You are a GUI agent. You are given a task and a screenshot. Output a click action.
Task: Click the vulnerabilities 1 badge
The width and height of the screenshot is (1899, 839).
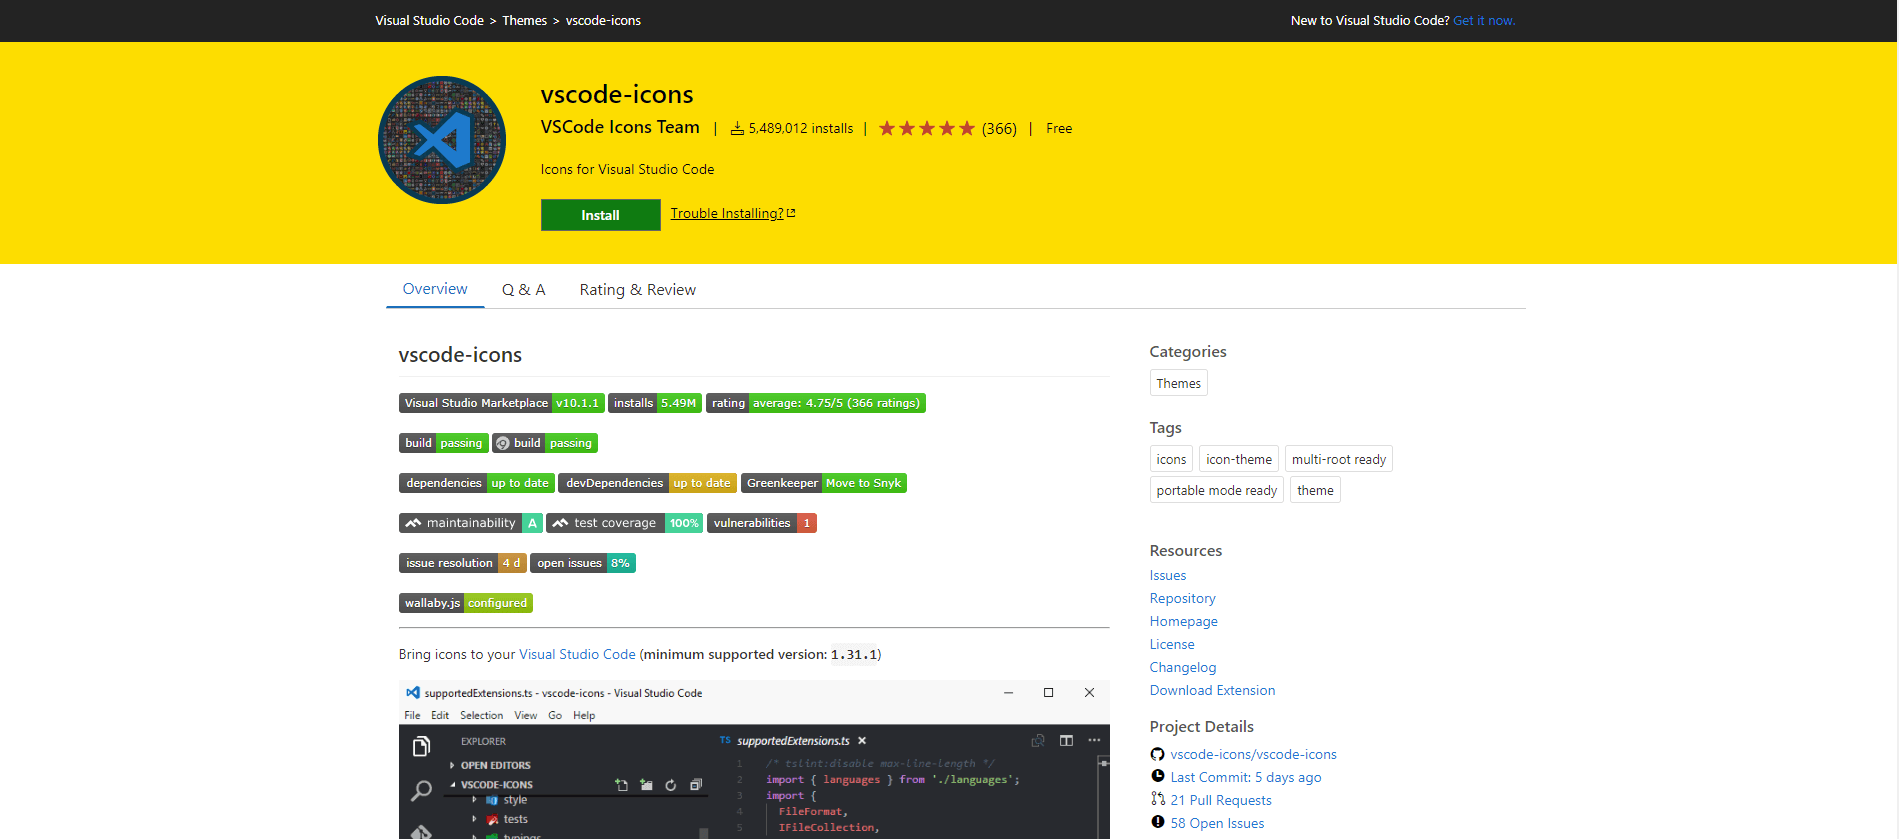pos(762,523)
